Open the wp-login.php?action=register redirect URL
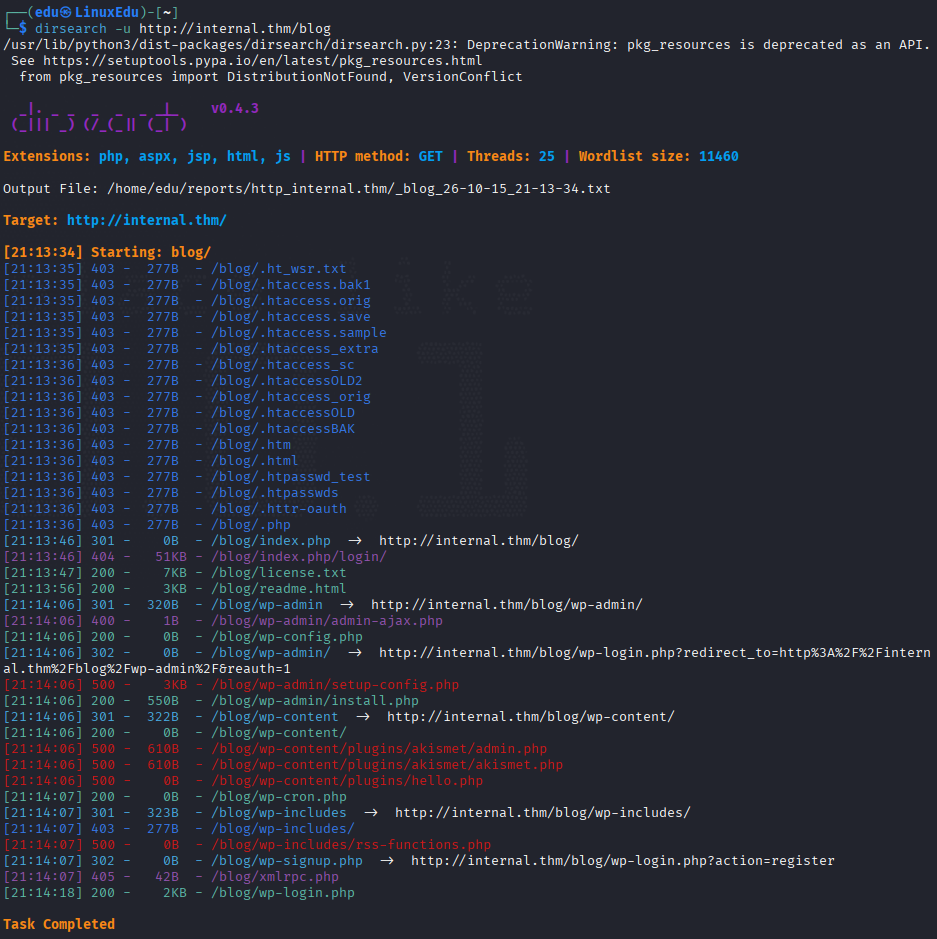The width and height of the screenshot is (937, 939). (x=623, y=861)
